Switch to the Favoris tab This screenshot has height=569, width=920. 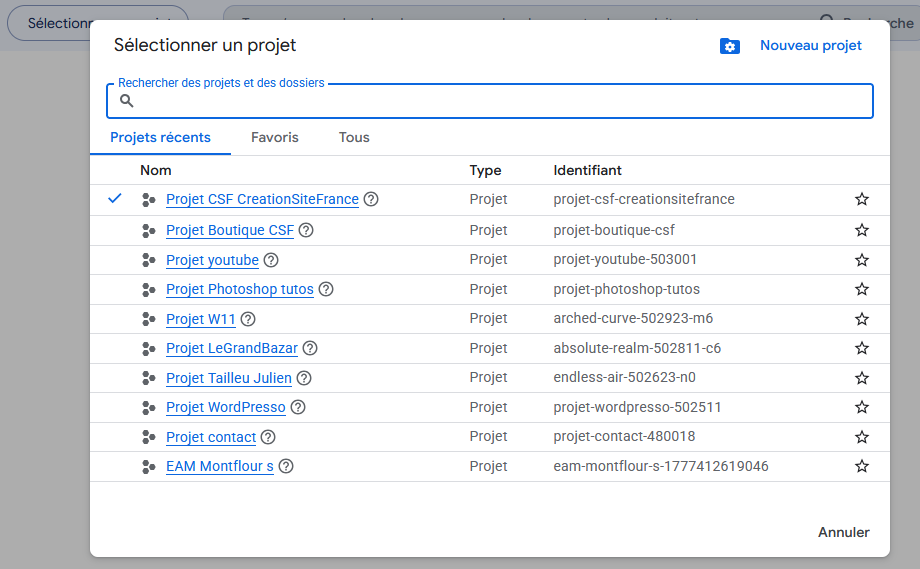point(275,137)
